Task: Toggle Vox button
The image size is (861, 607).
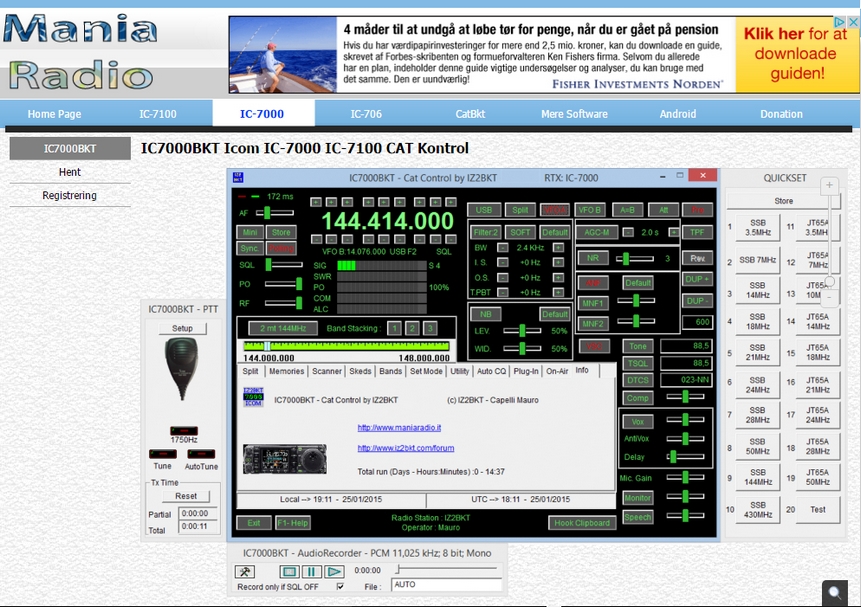Action: 638,422
